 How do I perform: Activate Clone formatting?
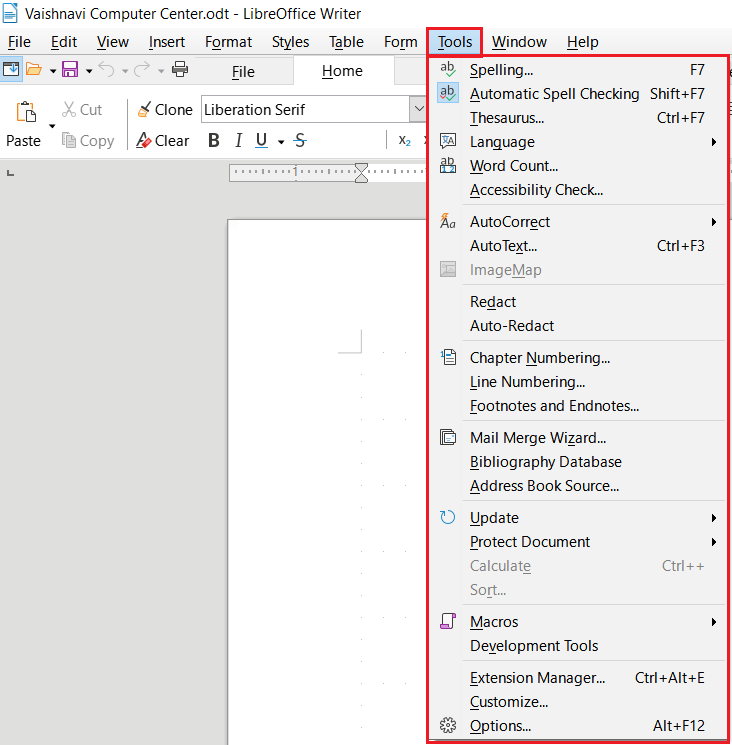click(x=164, y=109)
